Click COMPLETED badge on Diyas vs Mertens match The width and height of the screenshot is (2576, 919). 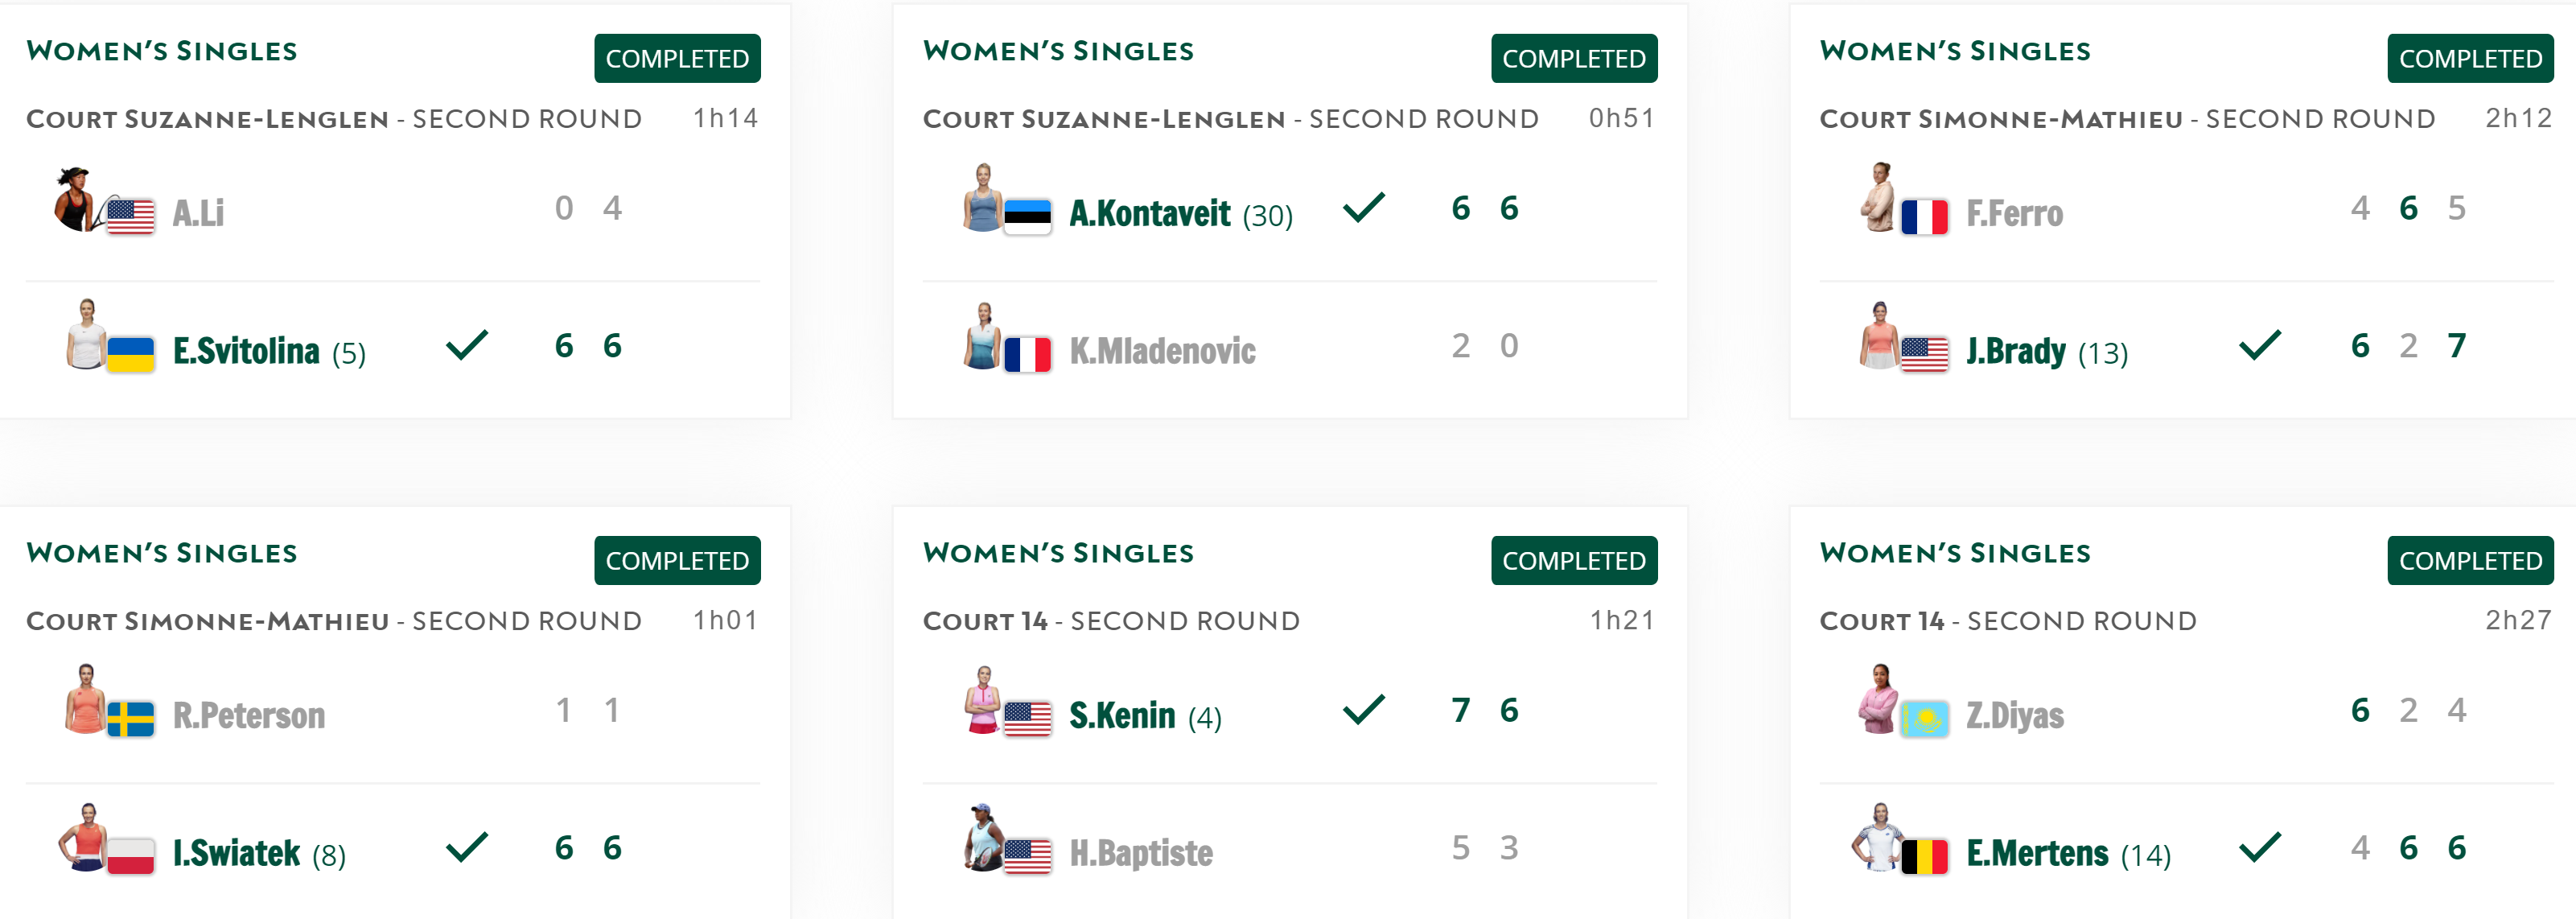2470,561
